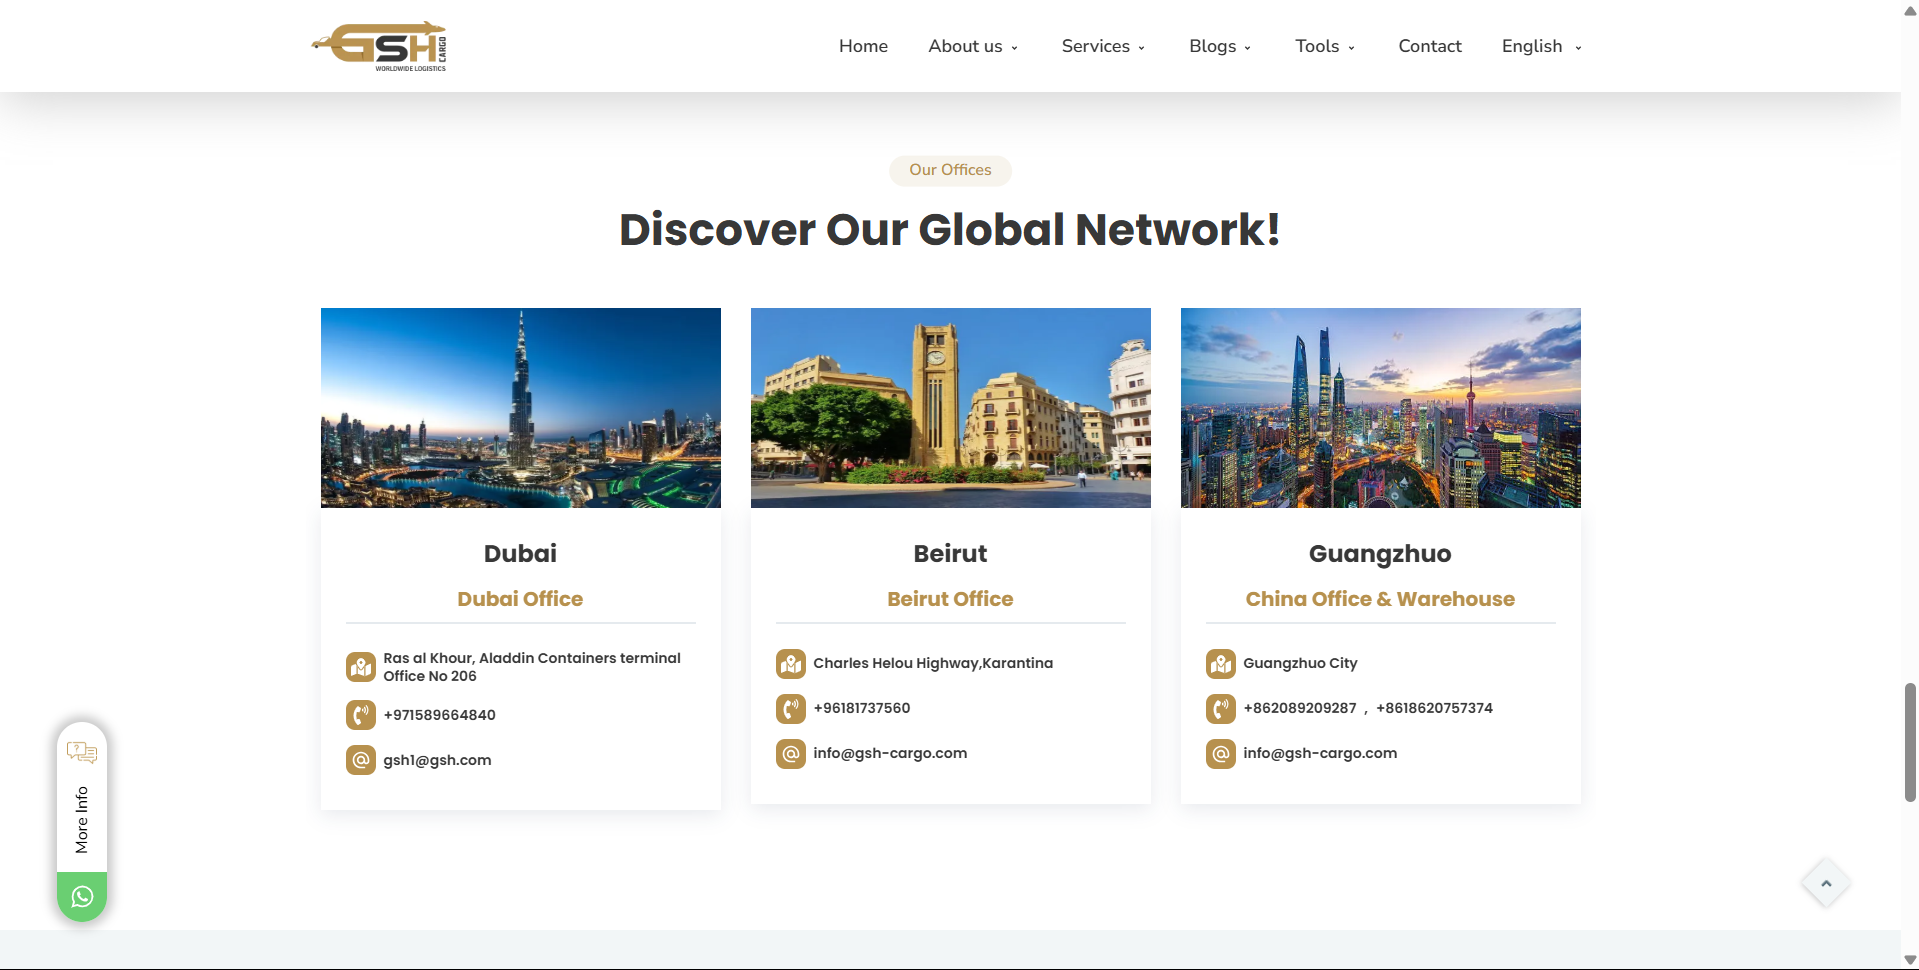Click Charles Helou Highway,Karantina address

click(x=933, y=663)
